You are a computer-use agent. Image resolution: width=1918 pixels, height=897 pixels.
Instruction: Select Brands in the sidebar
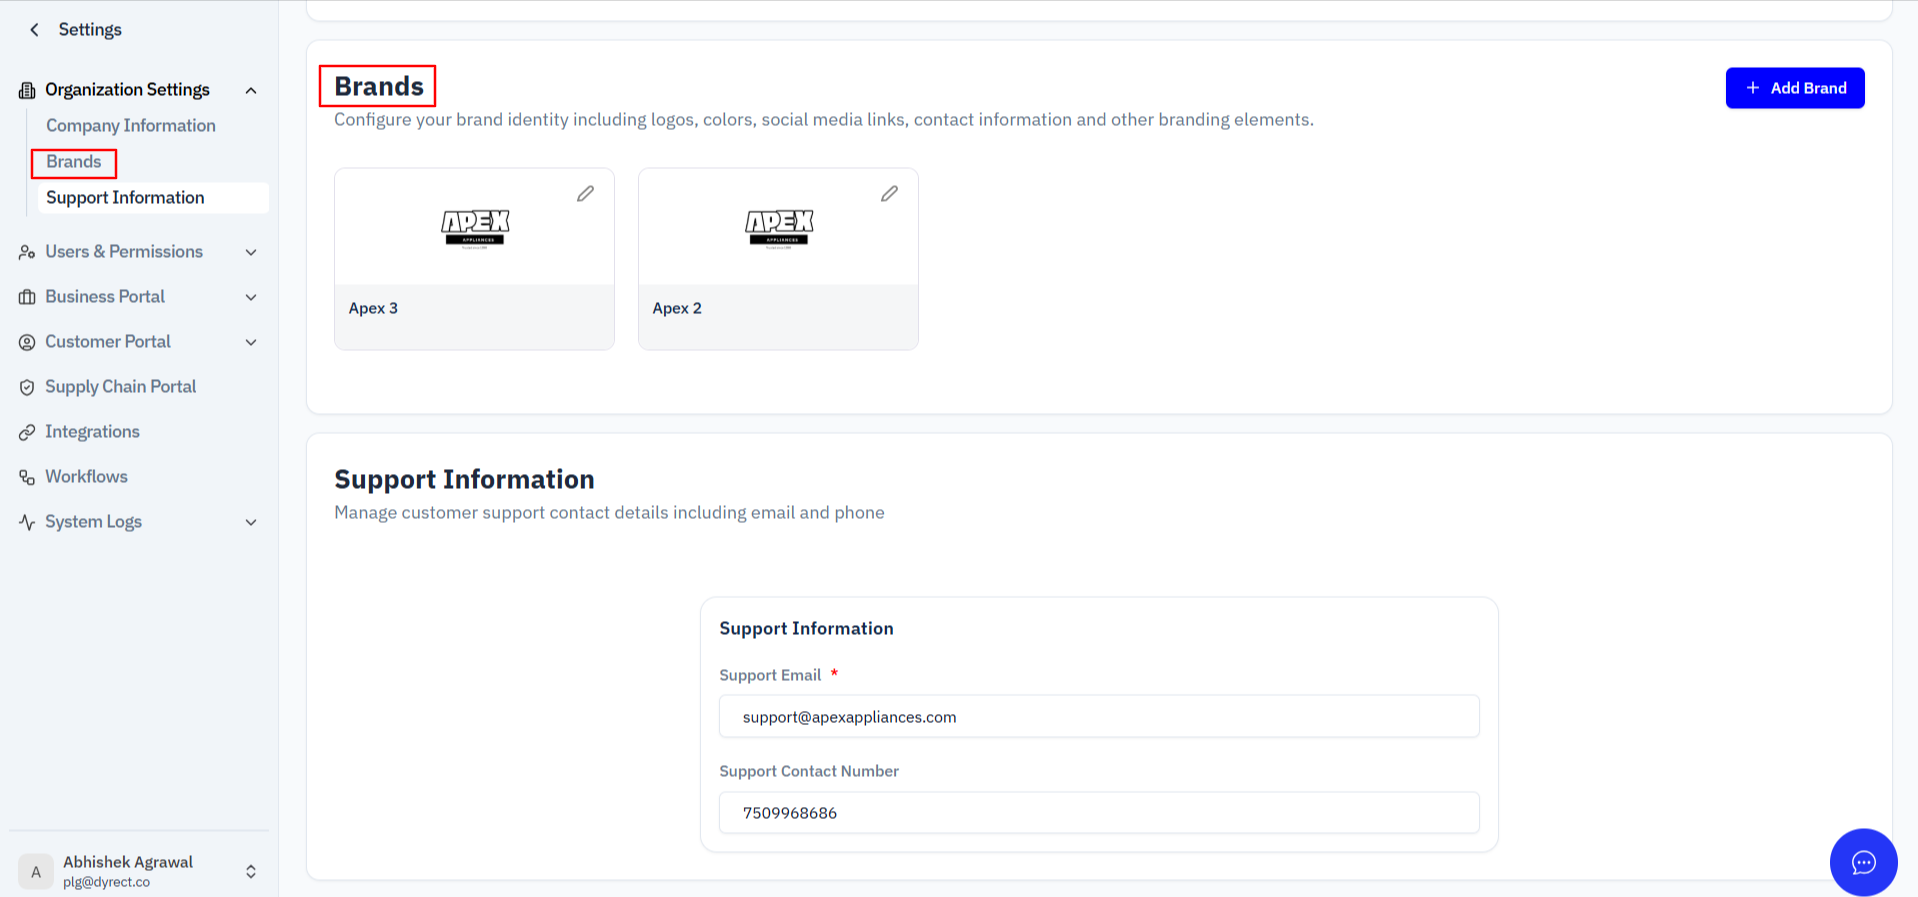74,162
